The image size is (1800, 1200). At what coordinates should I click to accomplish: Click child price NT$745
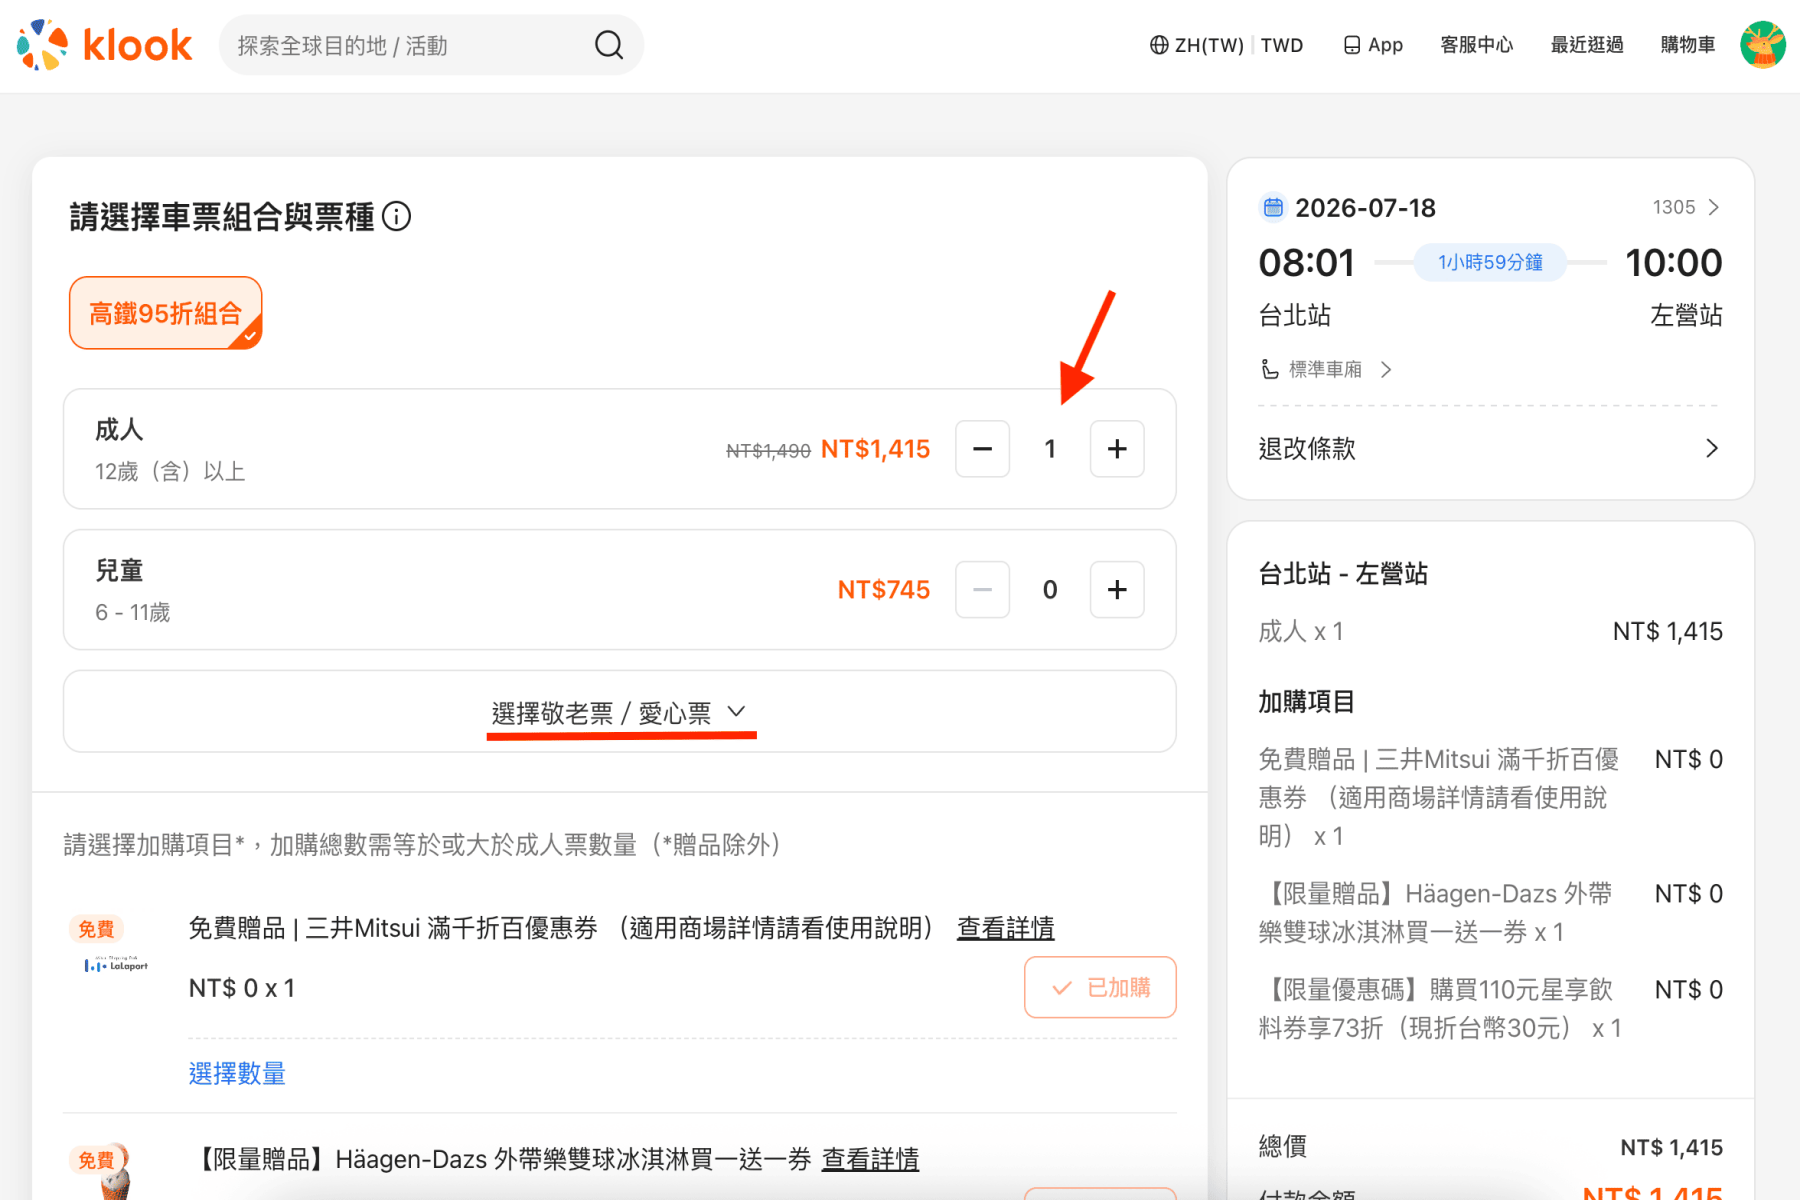tap(884, 590)
